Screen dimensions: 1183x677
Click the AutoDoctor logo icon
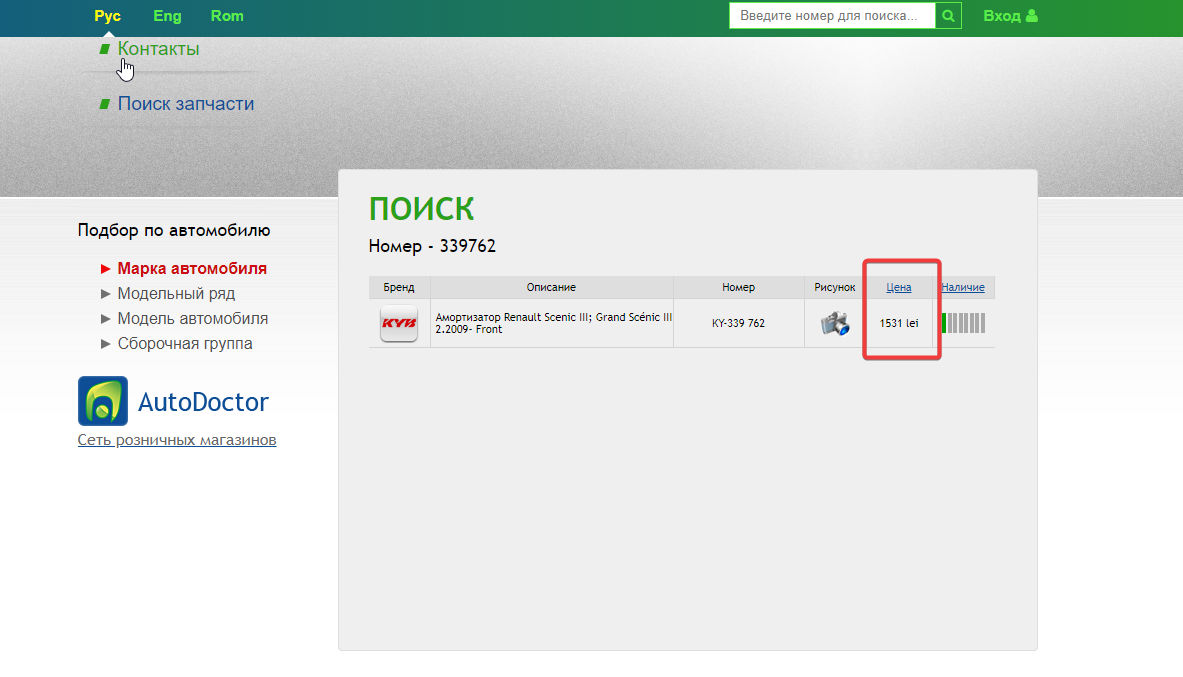click(x=103, y=401)
